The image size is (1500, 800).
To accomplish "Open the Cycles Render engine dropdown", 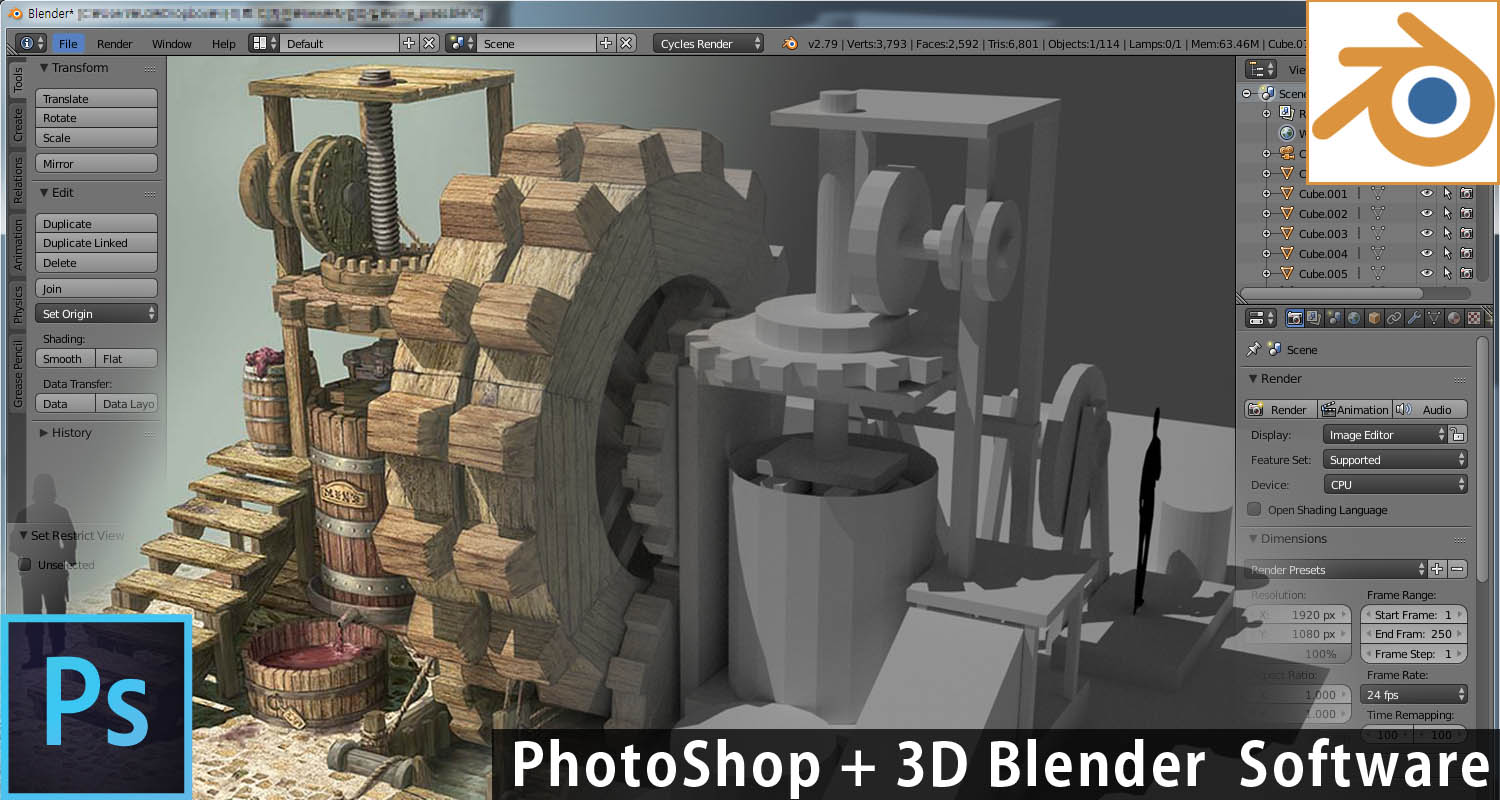I will point(708,44).
